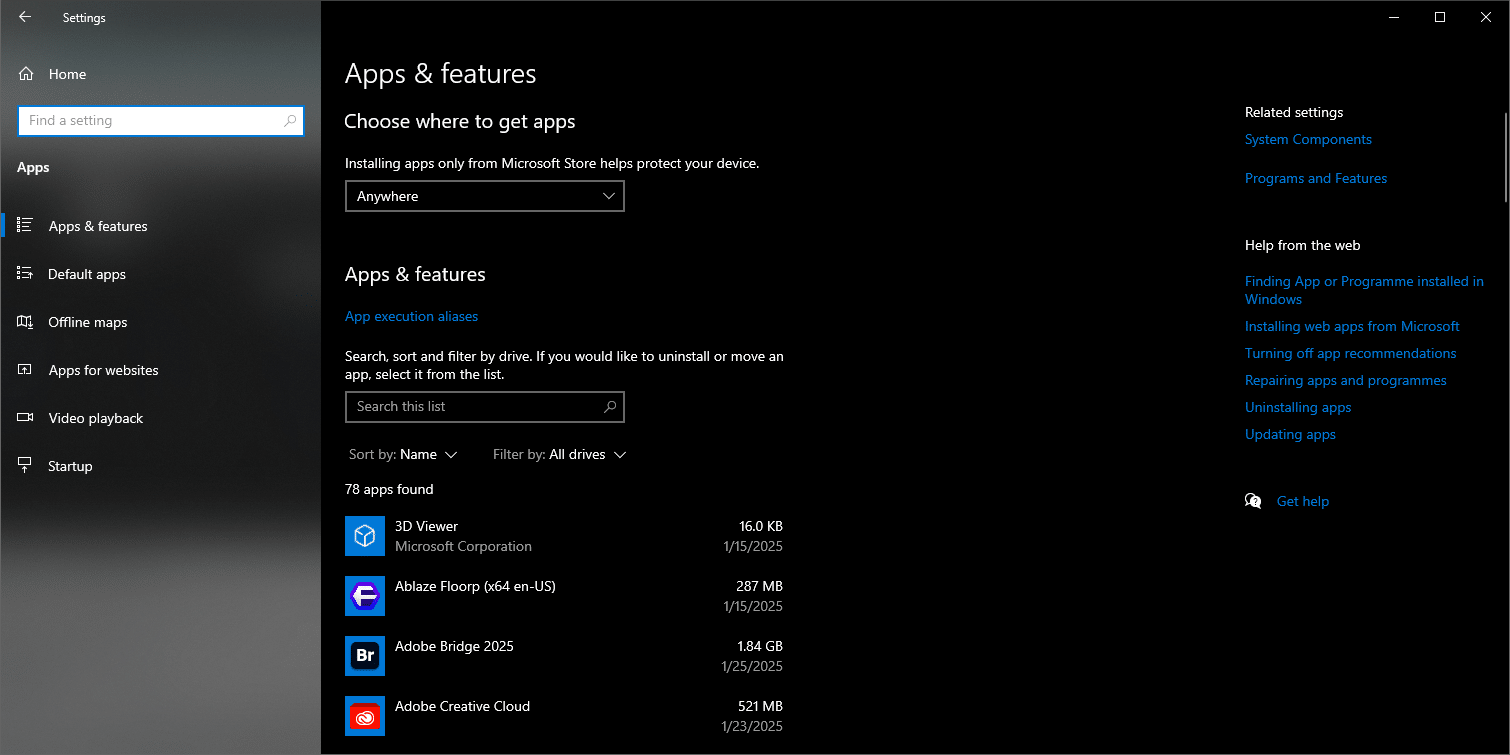Select Startup in the sidebar
Image resolution: width=1510 pixels, height=755 pixels.
click(x=70, y=466)
